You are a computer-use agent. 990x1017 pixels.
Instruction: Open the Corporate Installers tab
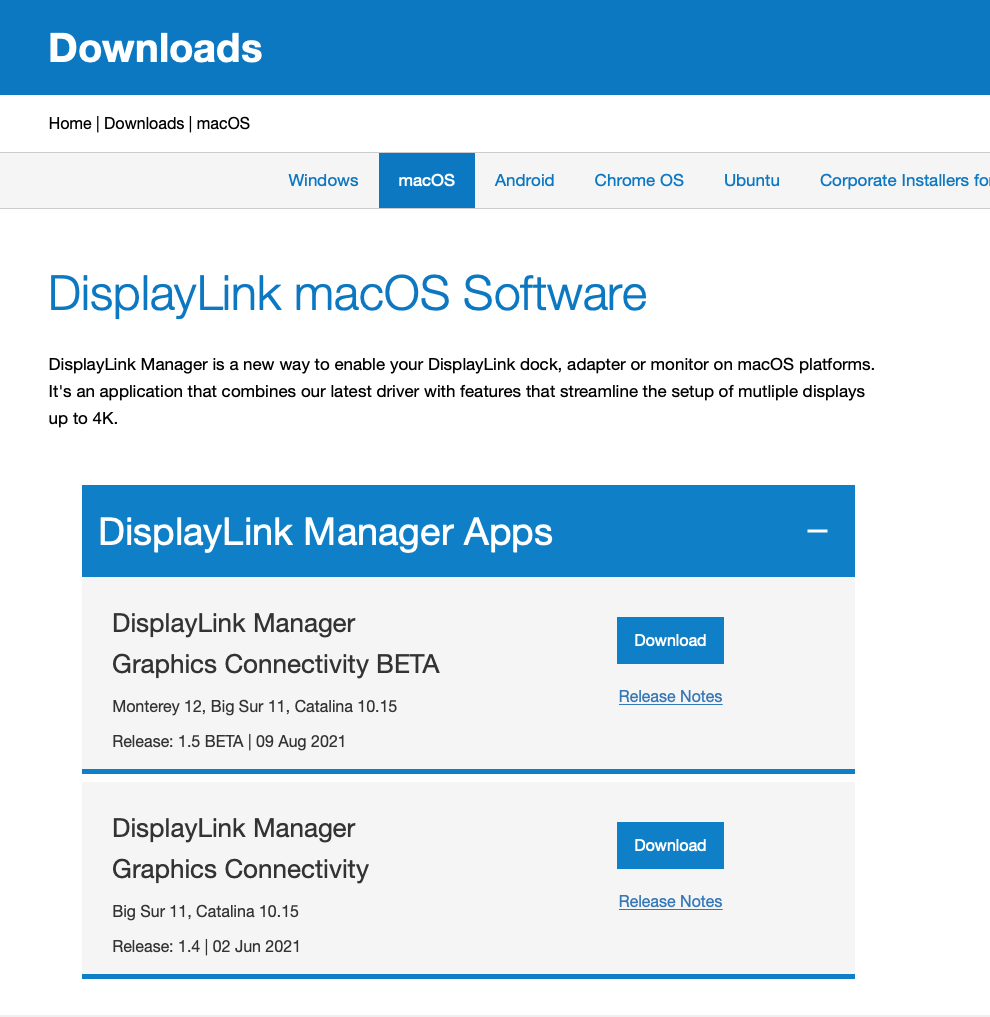click(x=904, y=180)
